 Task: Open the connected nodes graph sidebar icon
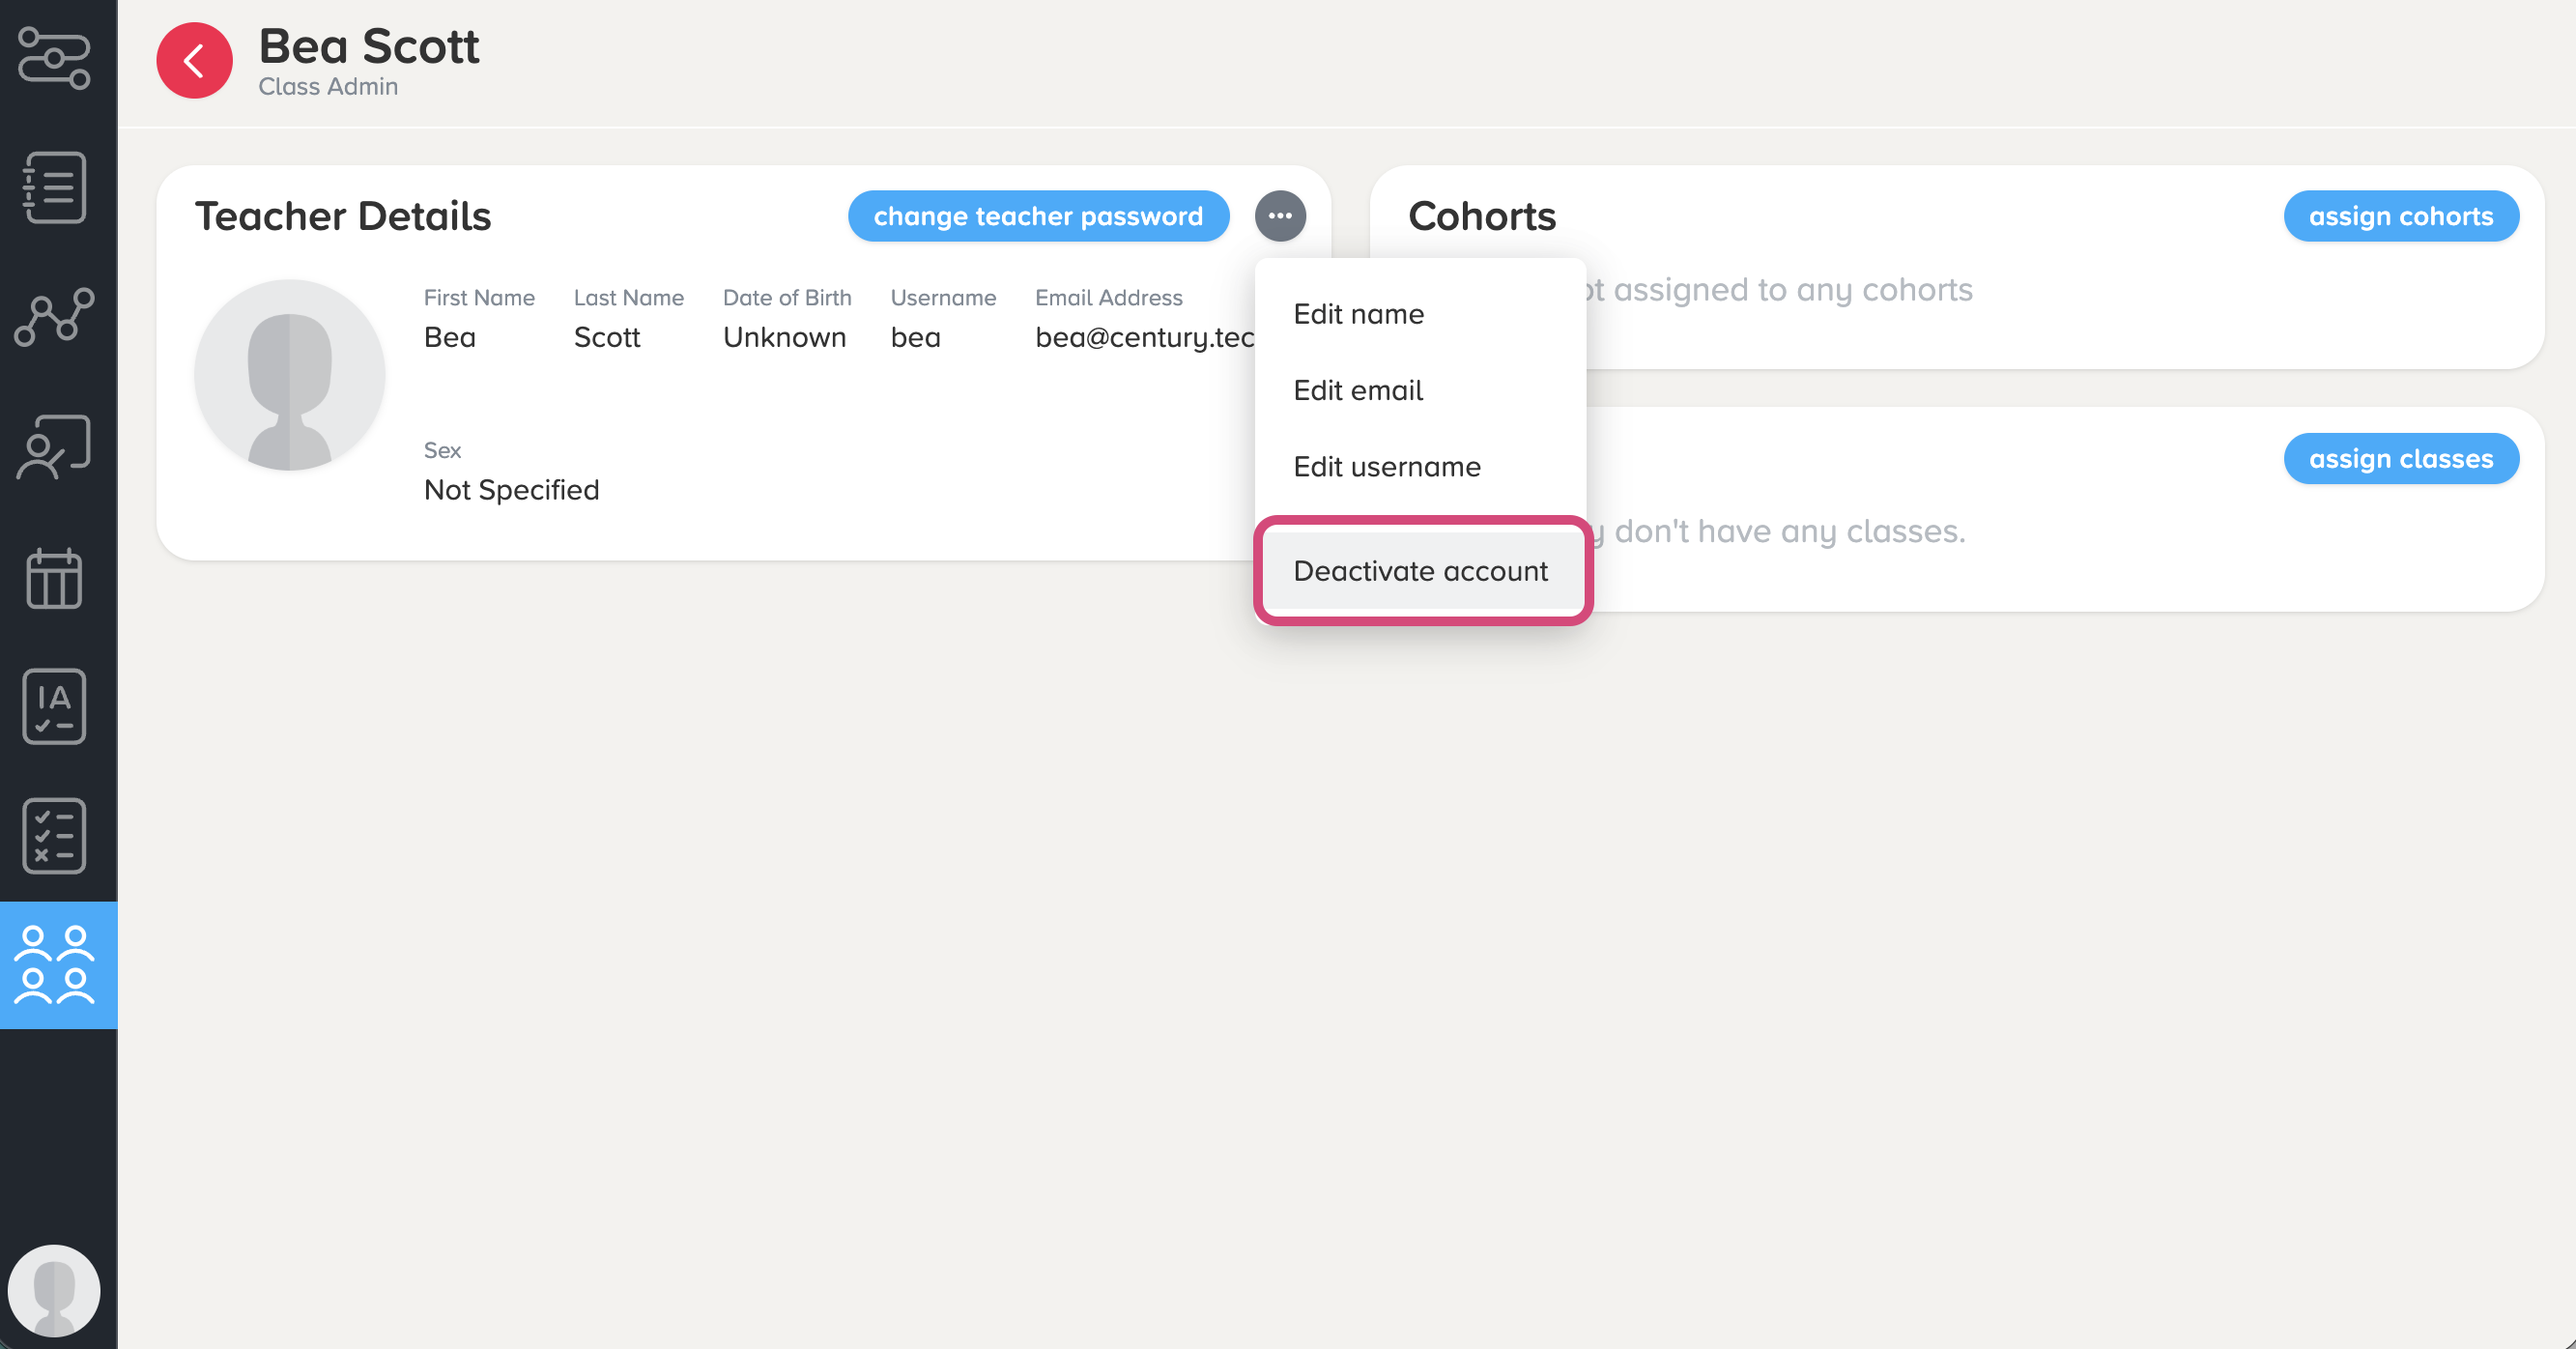tap(56, 317)
